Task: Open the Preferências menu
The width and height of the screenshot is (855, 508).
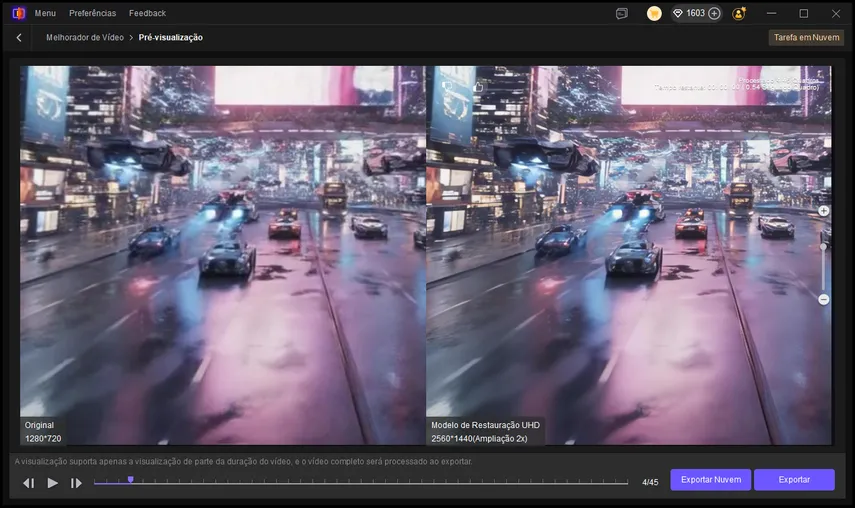Action: [x=92, y=13]
